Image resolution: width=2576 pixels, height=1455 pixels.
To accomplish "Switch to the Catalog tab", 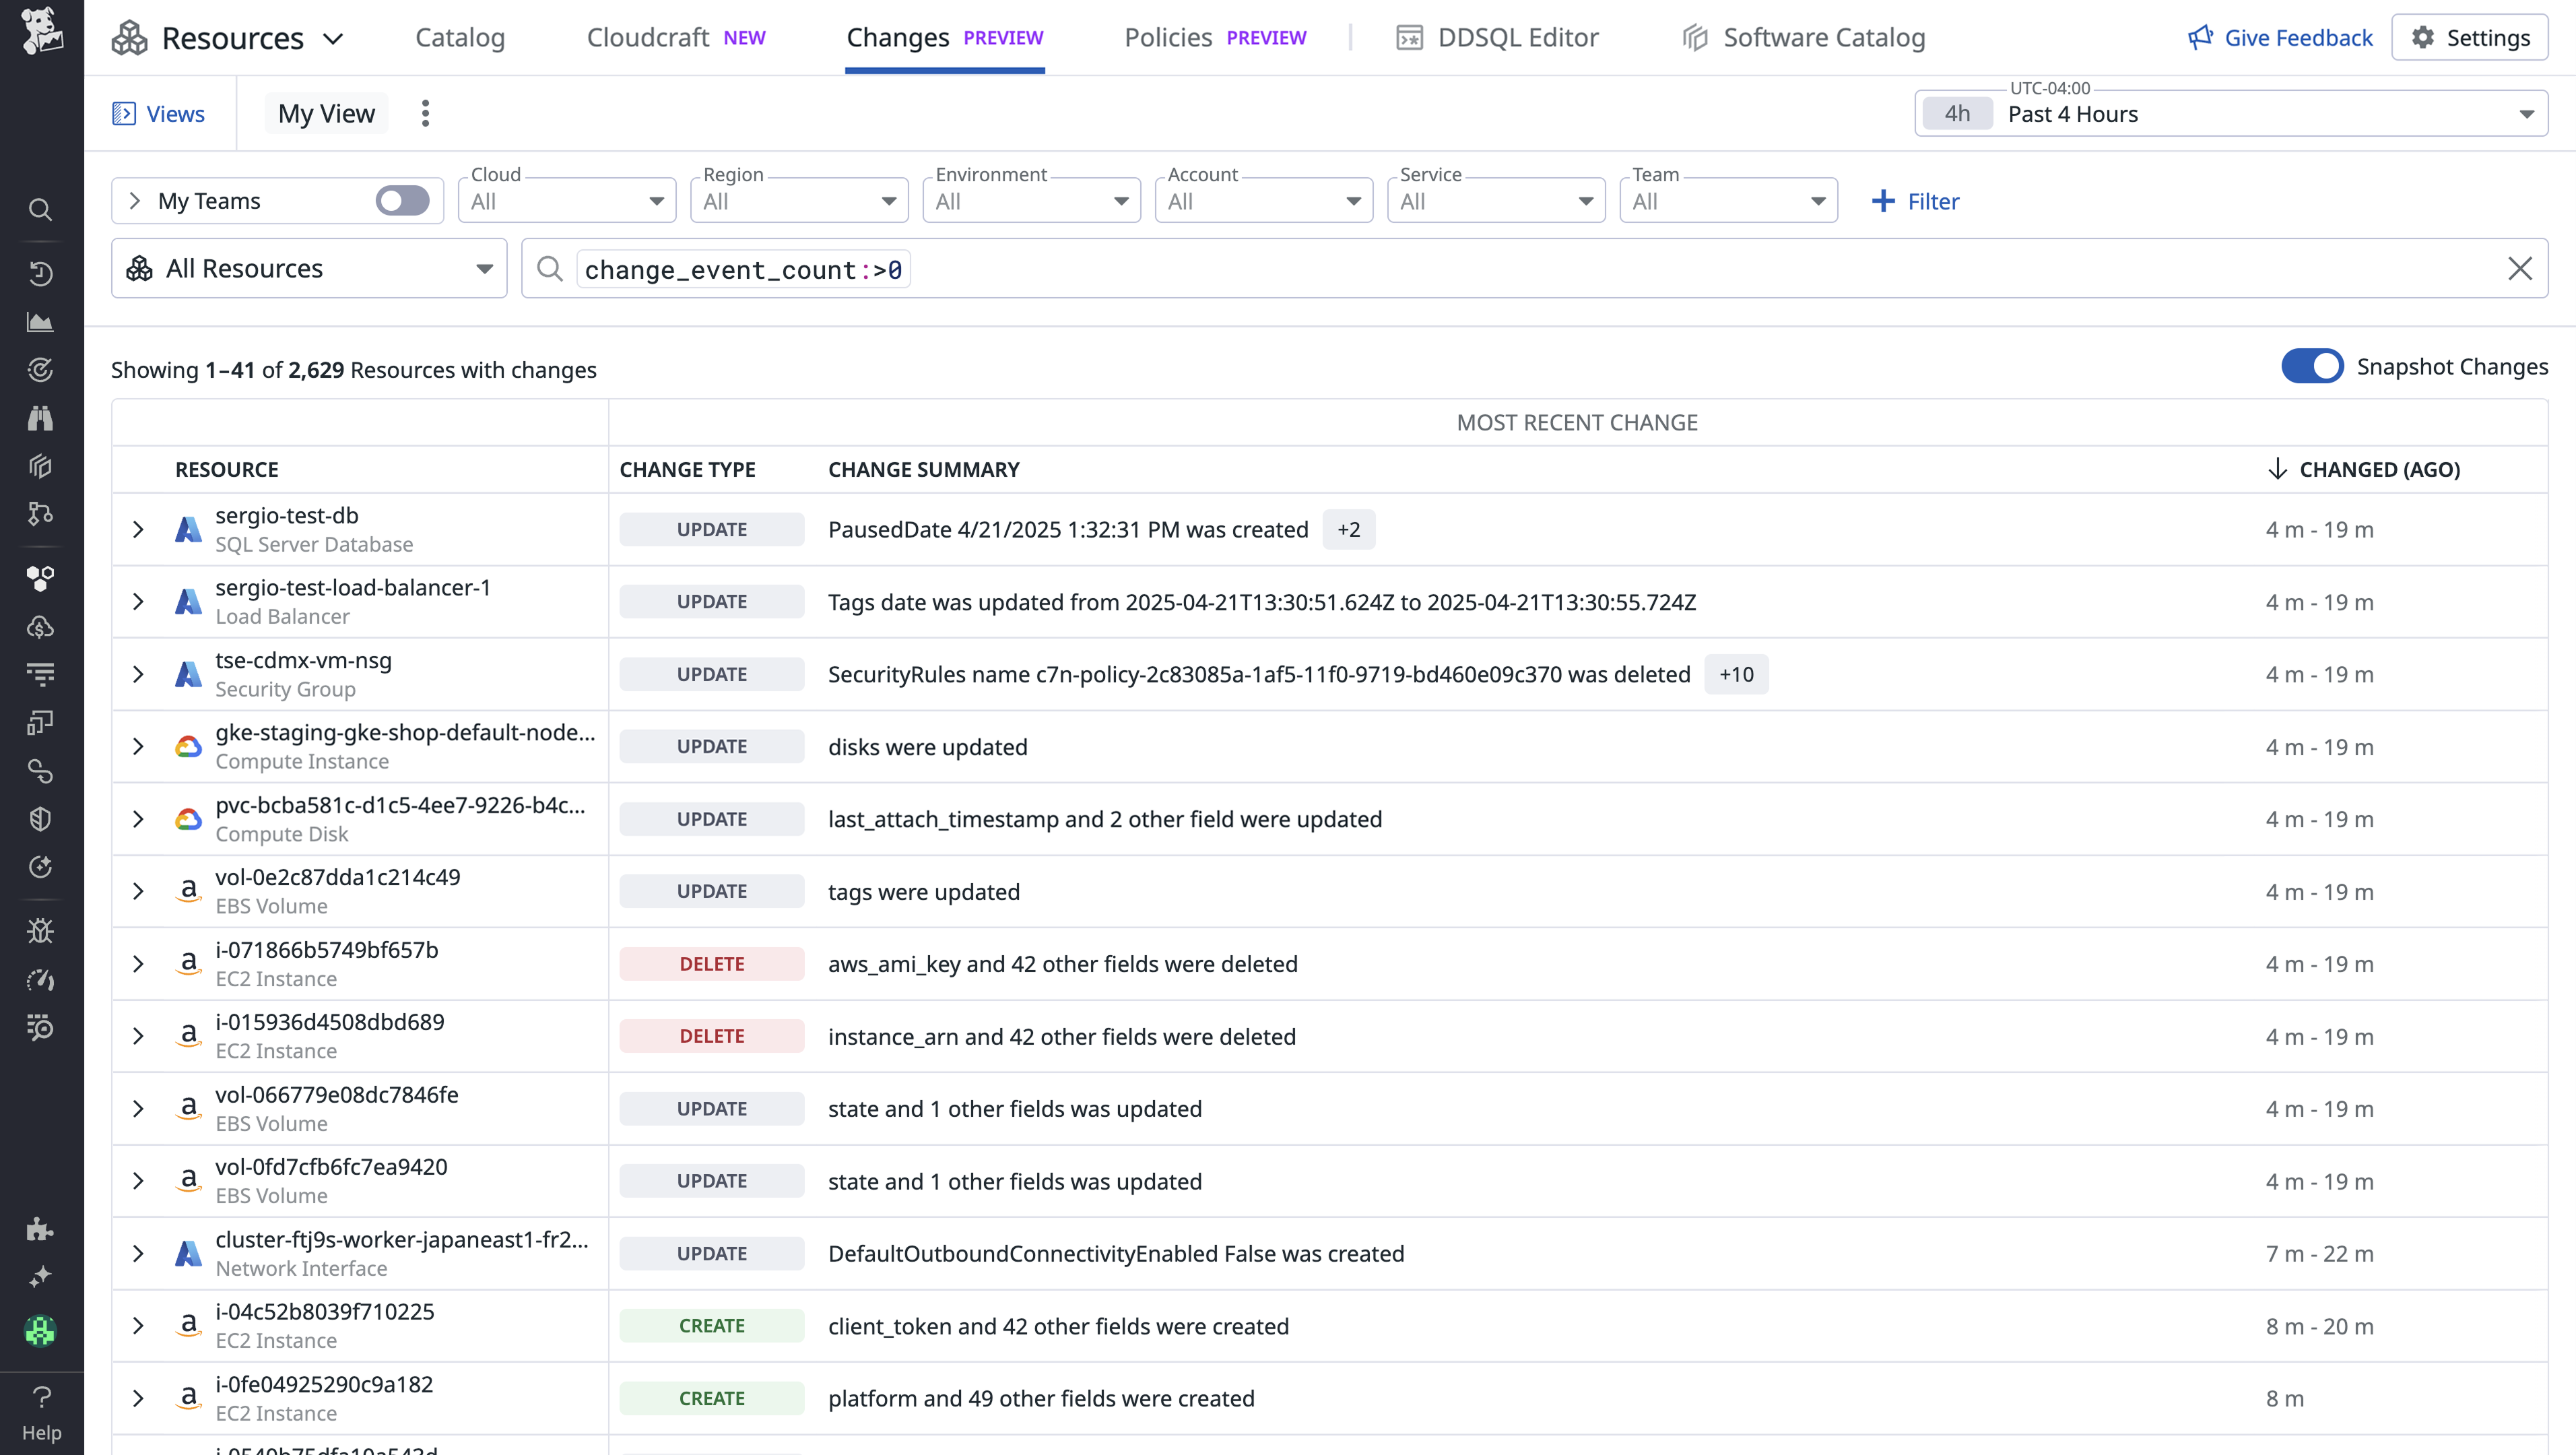I will pos(460,37).
